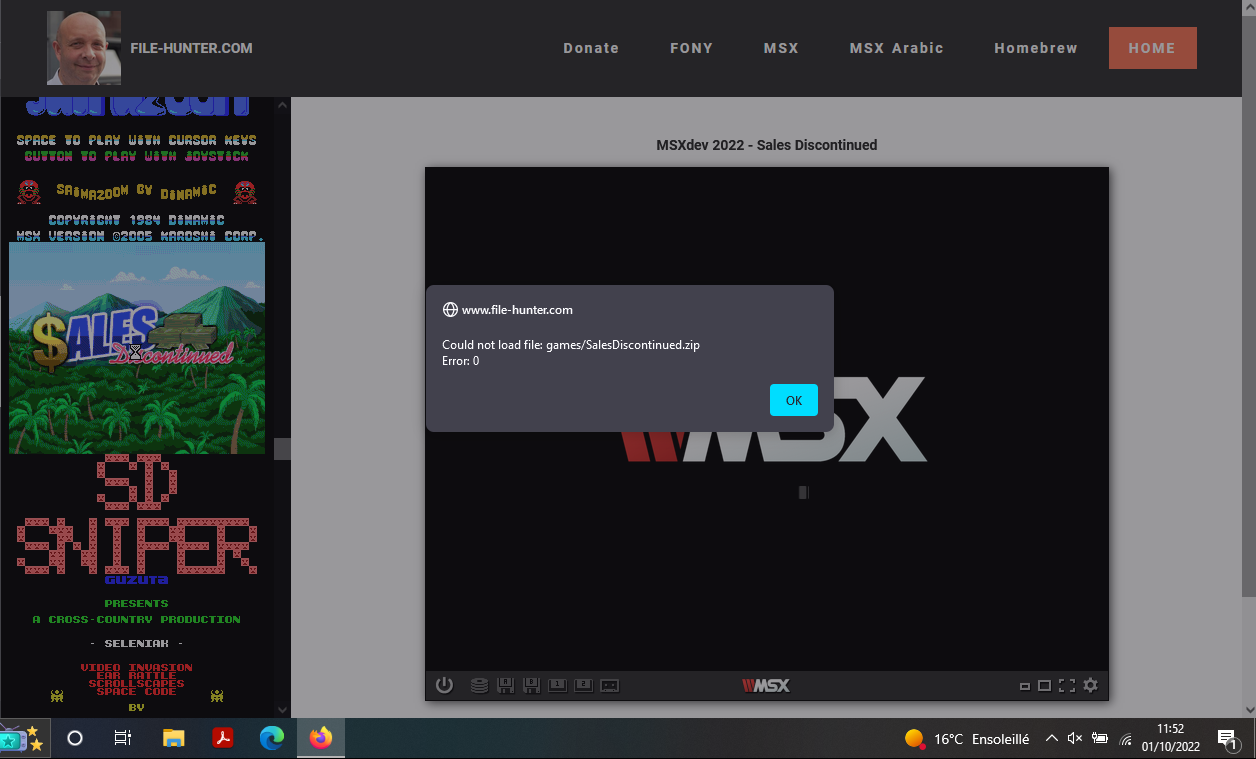
Task: Open cartridge slot 1 icon
Action: 558,685
